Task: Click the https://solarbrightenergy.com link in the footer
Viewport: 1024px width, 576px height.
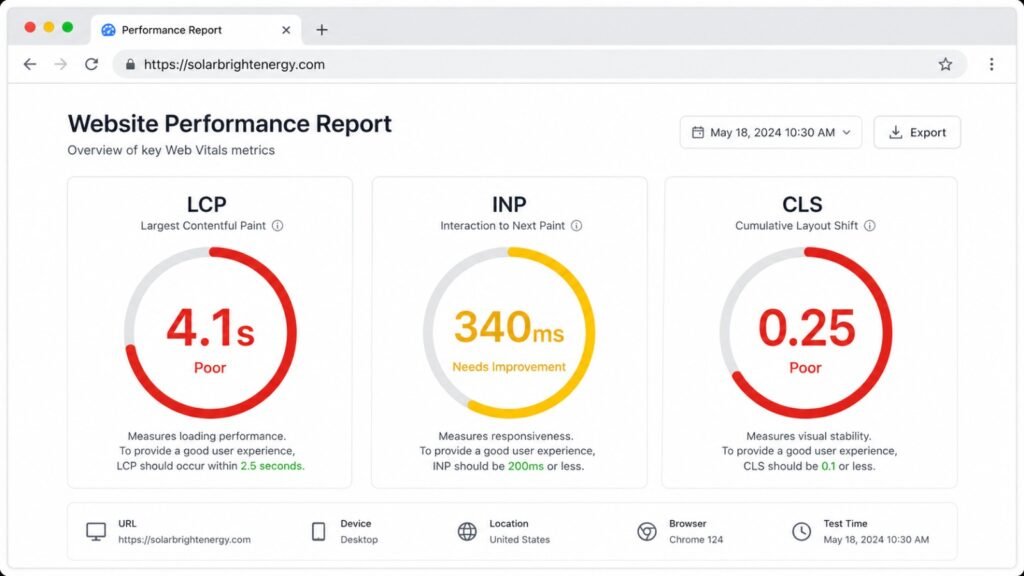Action: coord(184,539)
